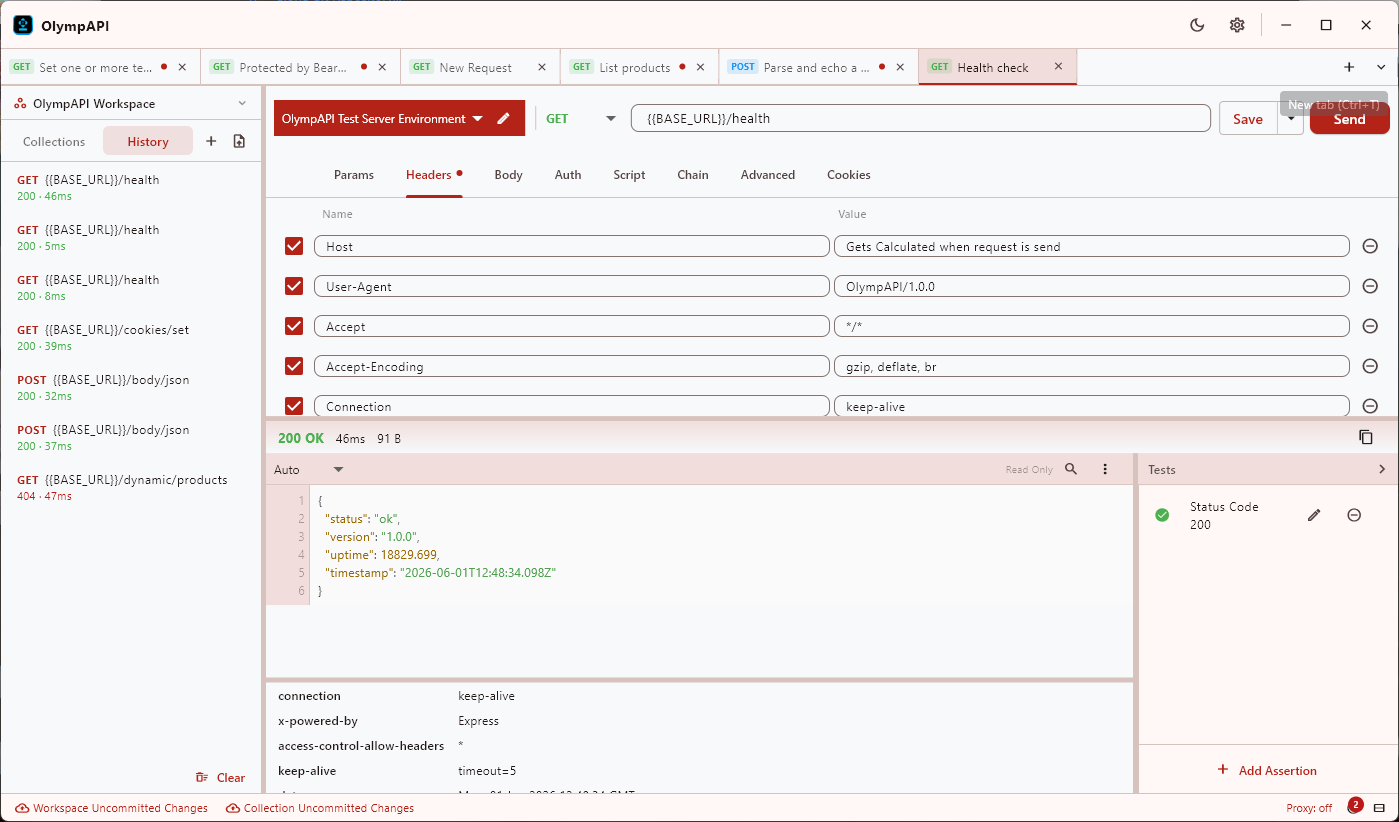This screenshot has height=822, width=1399.
Task: Open history entry /cookies/set
Action: (x=130, y=337)
